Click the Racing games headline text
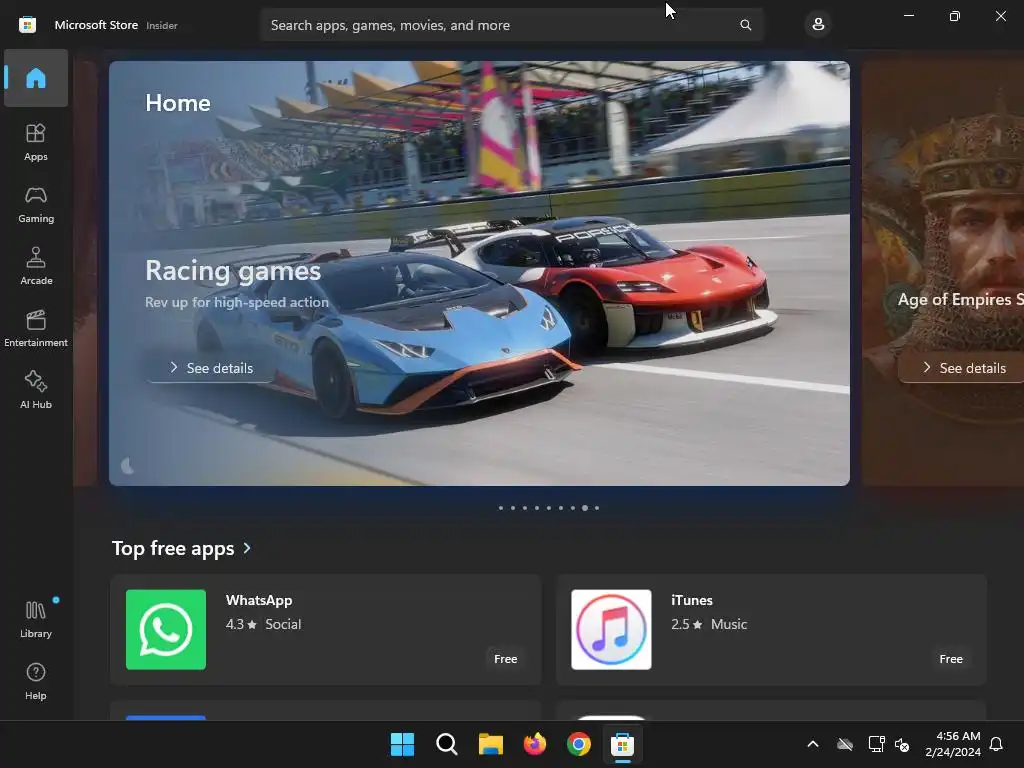This screenshot has width=1024, height=768. click(233, 270)
